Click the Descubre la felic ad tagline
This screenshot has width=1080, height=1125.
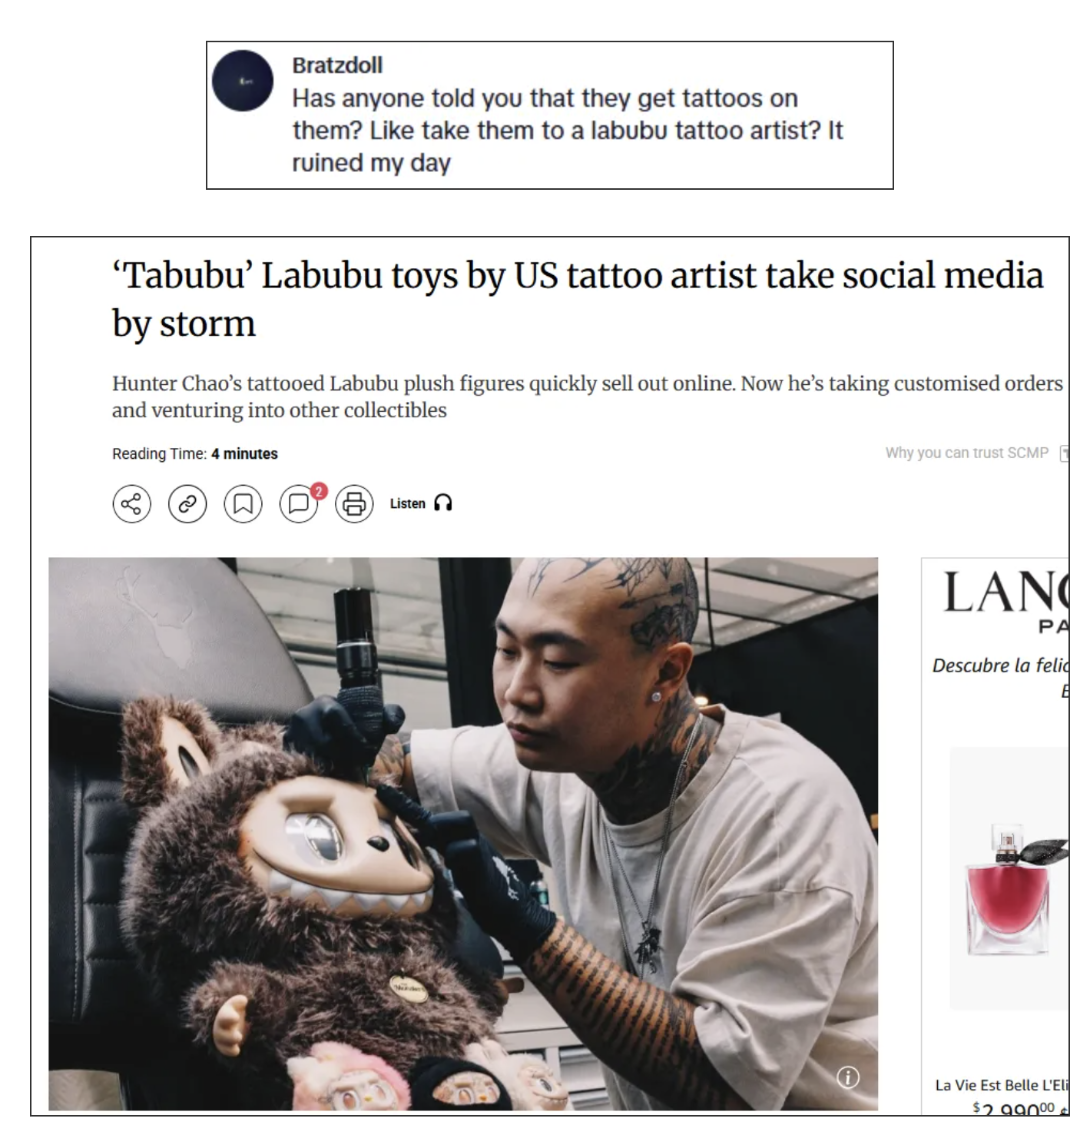coord(1000,666)
